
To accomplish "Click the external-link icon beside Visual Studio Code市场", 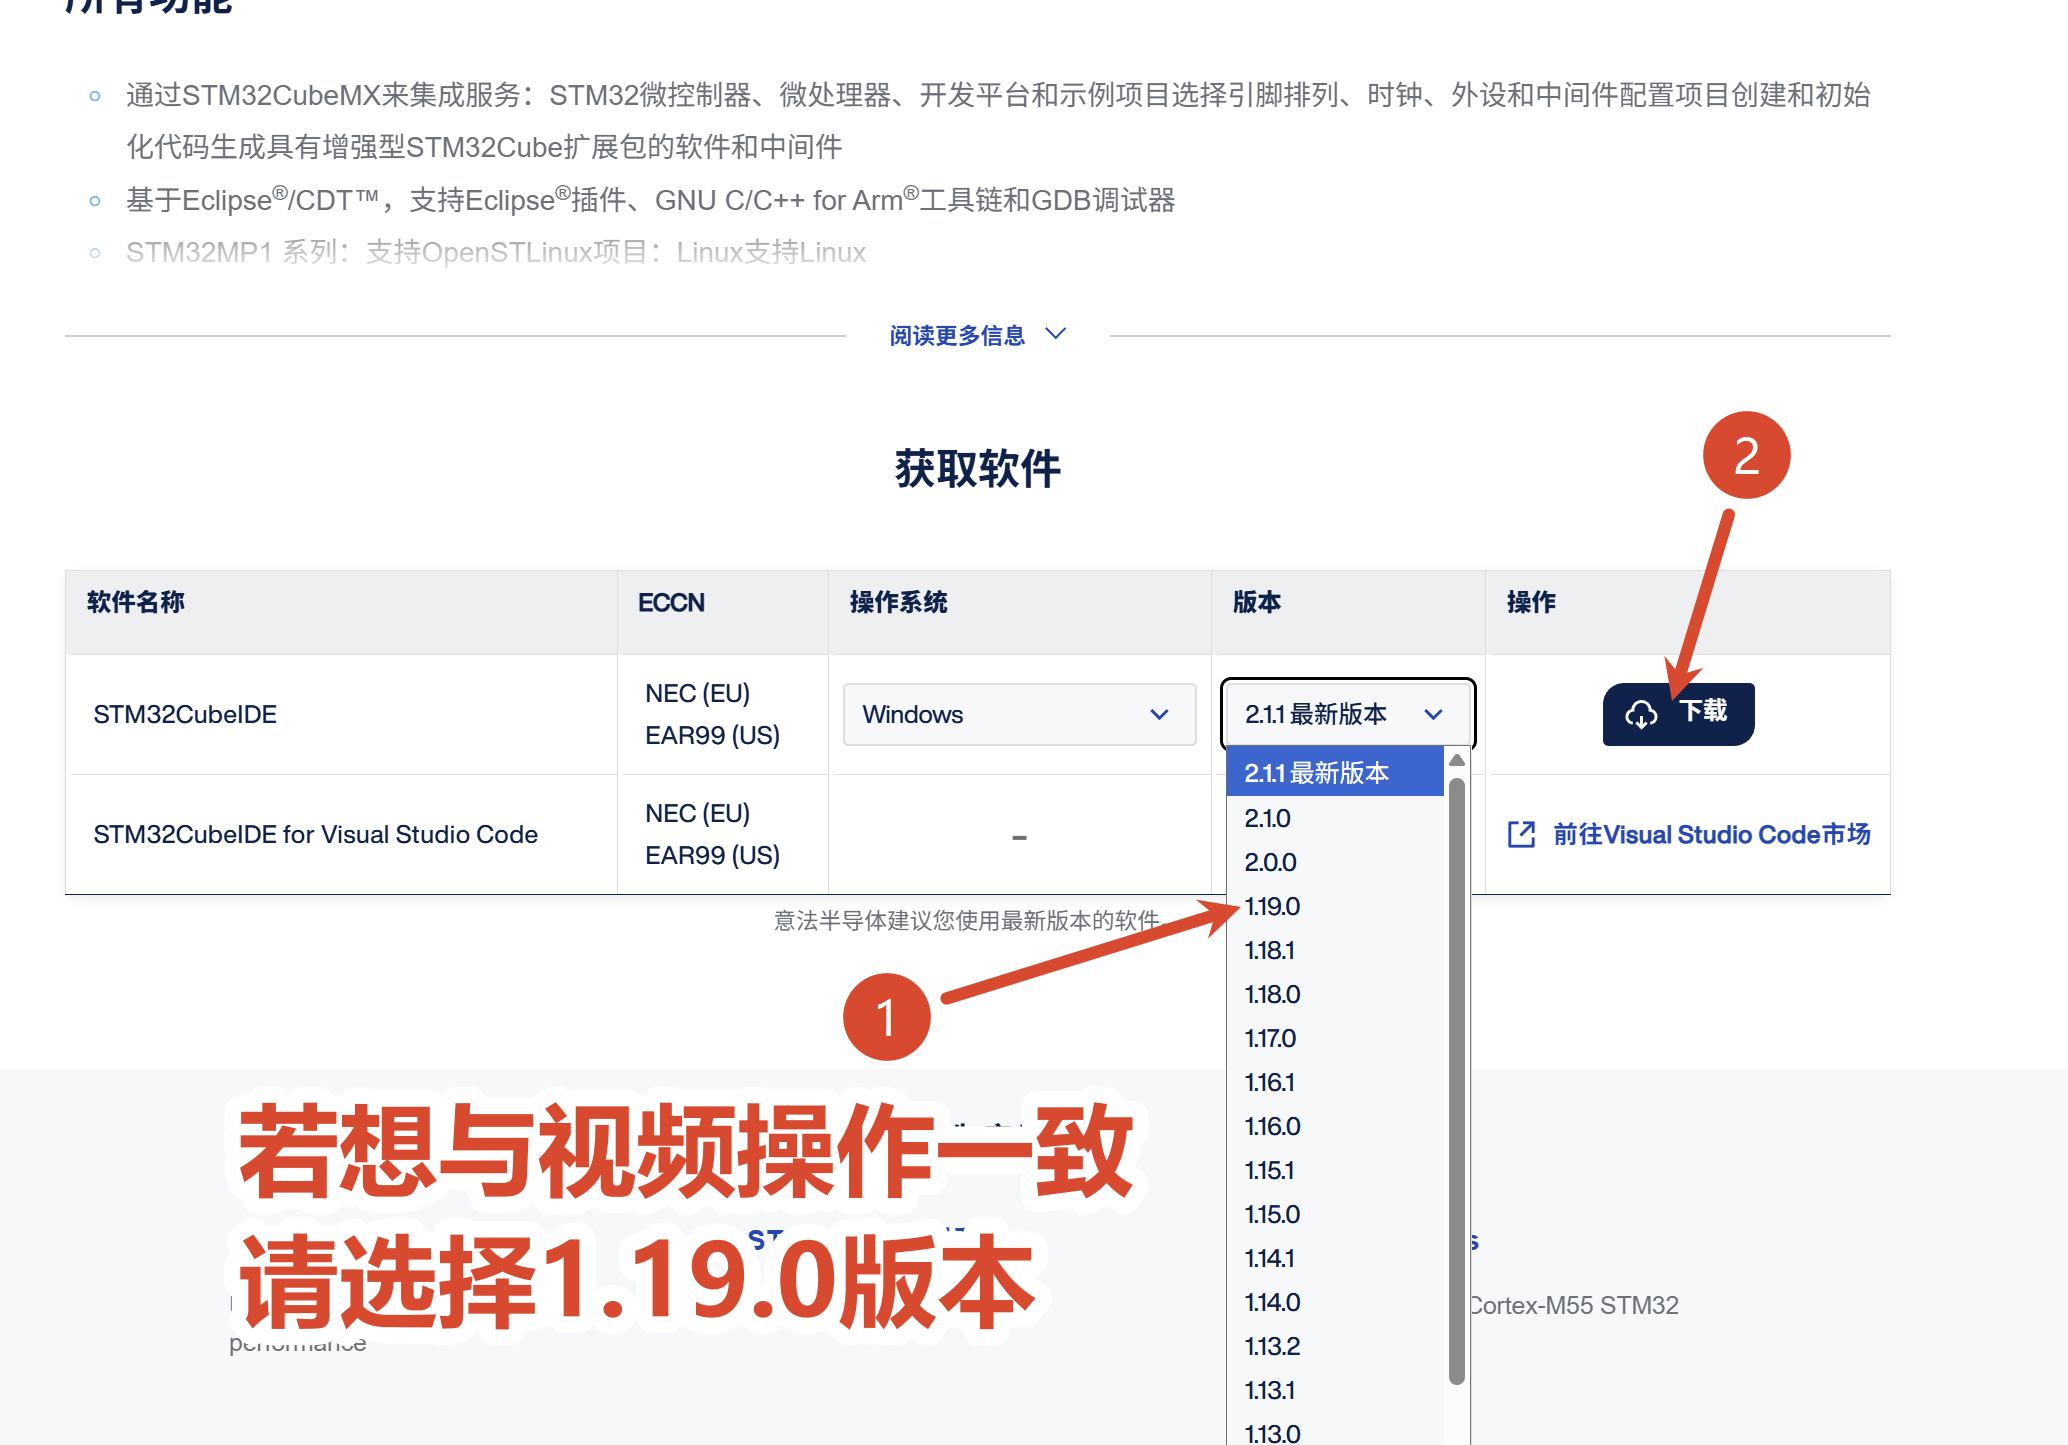I will click(1521, 834).
